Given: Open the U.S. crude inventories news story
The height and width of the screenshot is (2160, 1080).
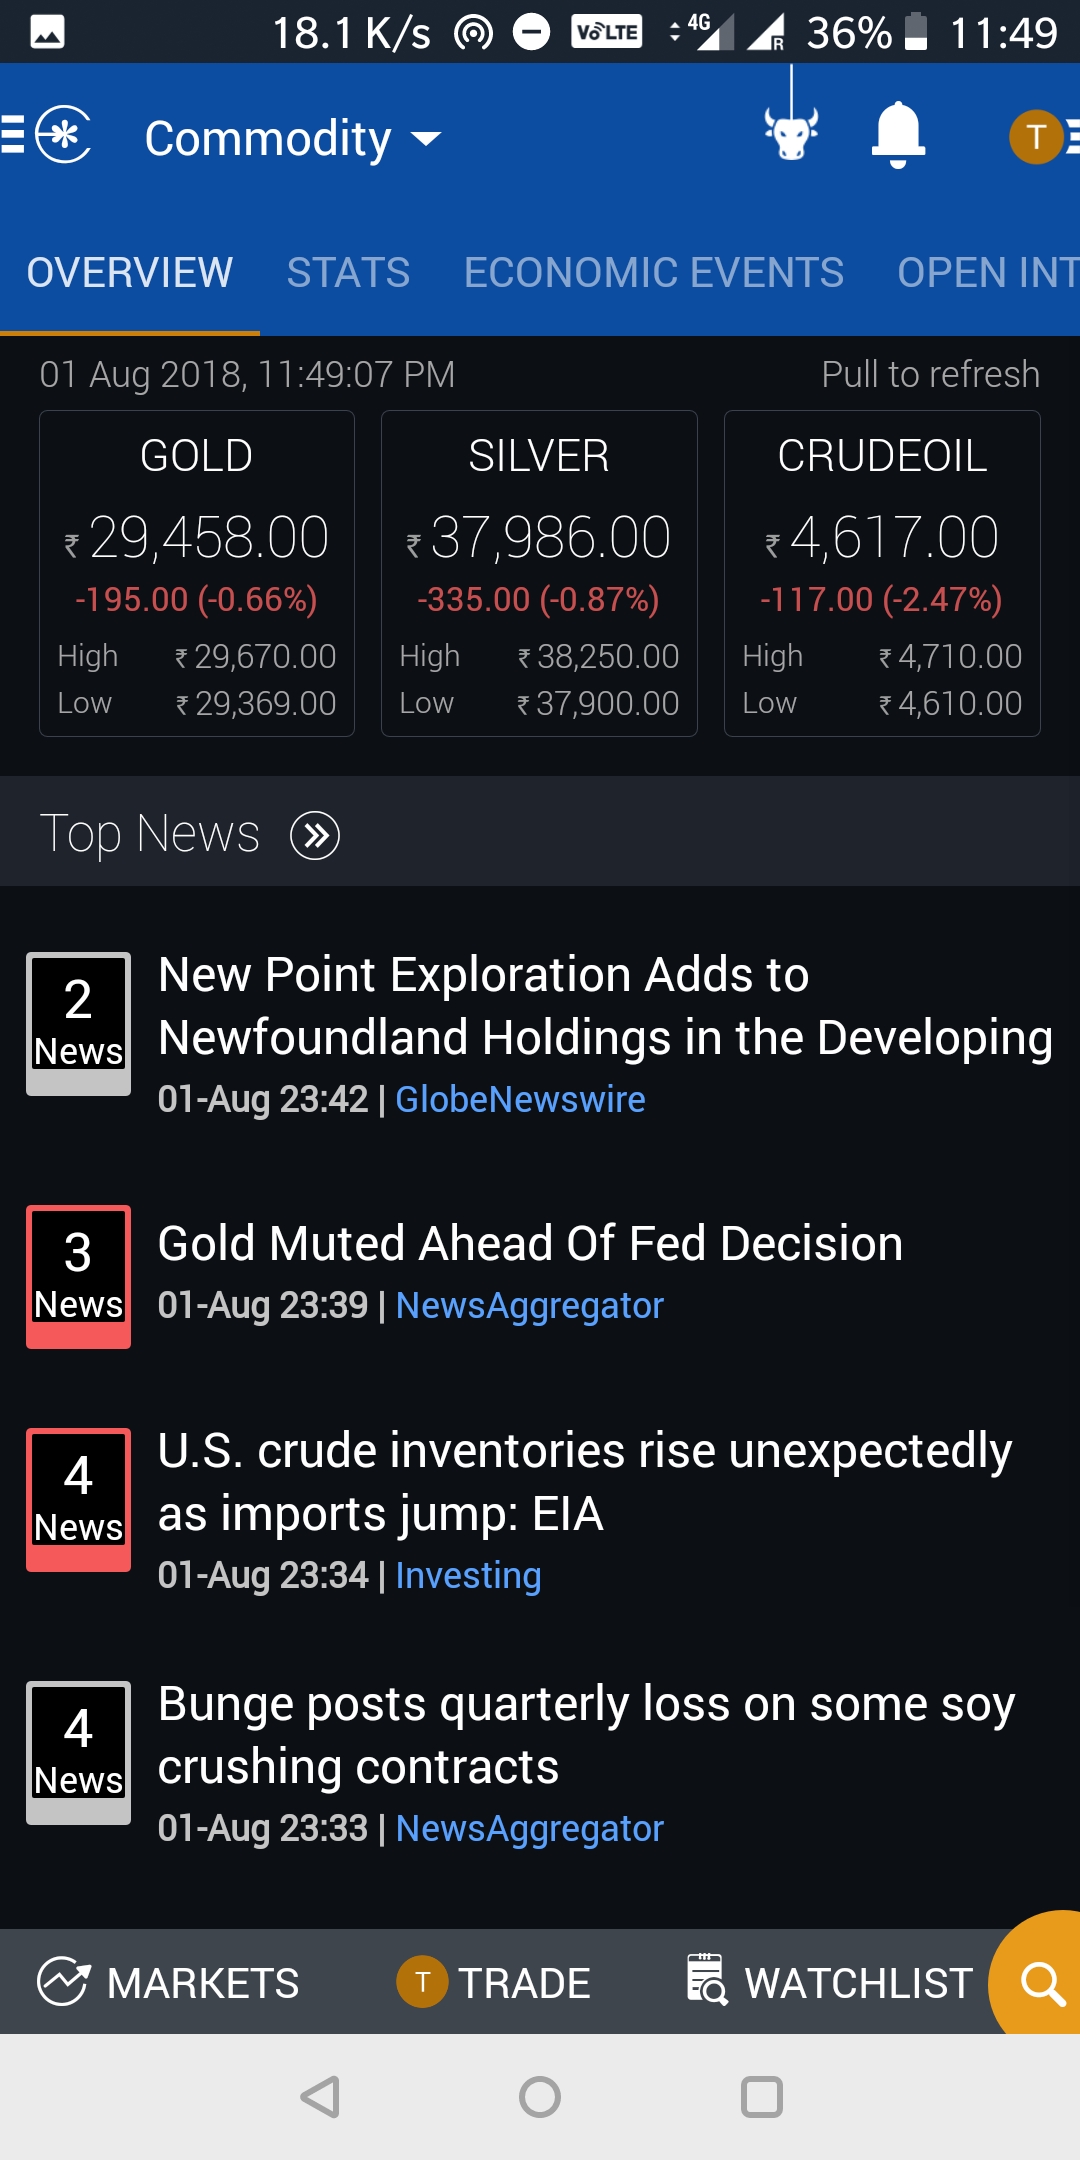Looking at the screenshot, I should pyautogui.click(x=584, y=1482).
